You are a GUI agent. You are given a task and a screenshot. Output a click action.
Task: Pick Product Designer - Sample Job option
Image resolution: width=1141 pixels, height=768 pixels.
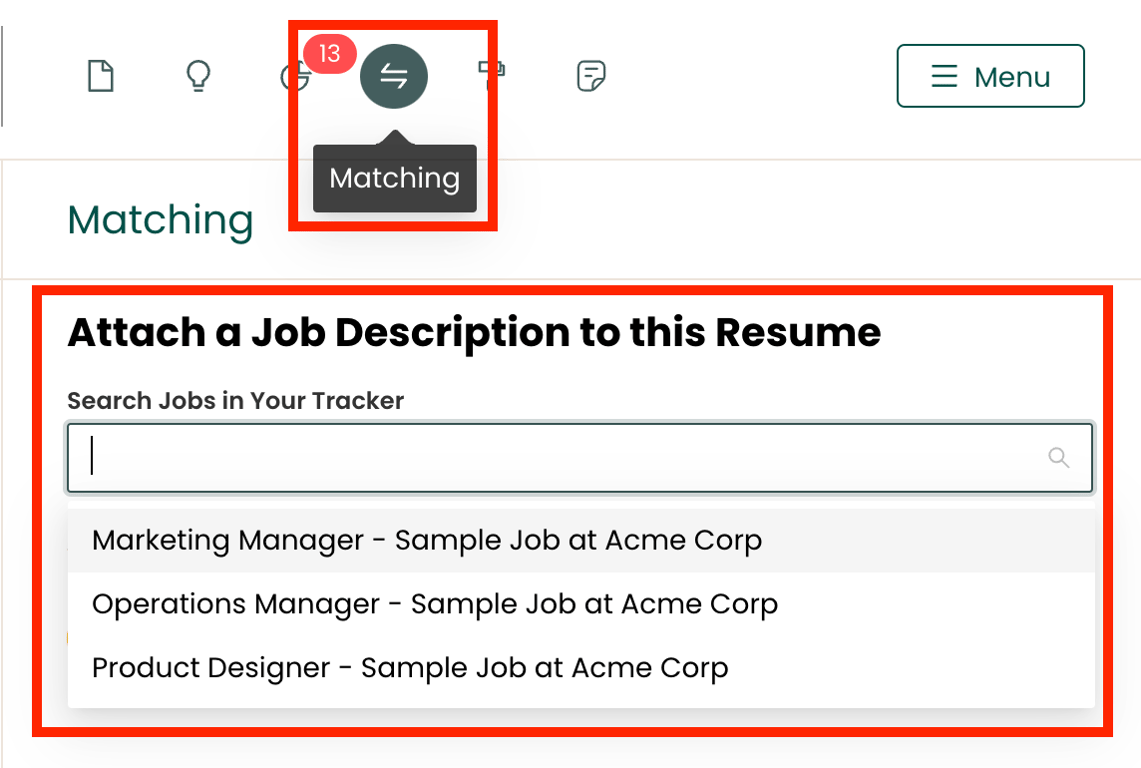(581, 668)
